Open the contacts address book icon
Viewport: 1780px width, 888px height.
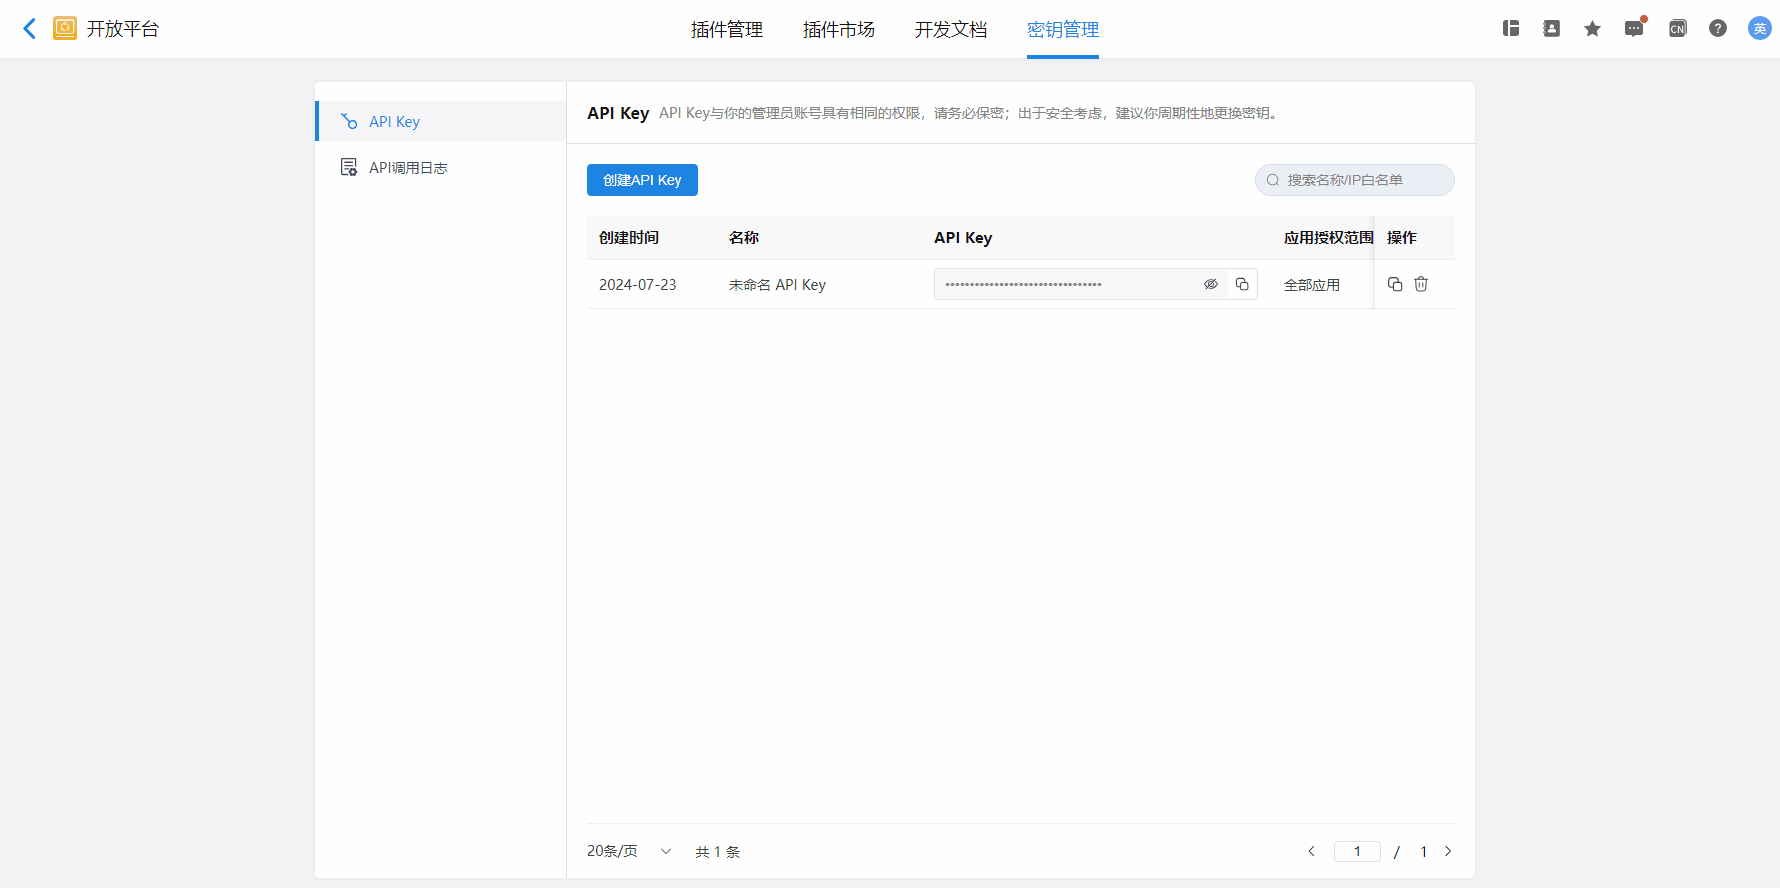point(1551,28)
